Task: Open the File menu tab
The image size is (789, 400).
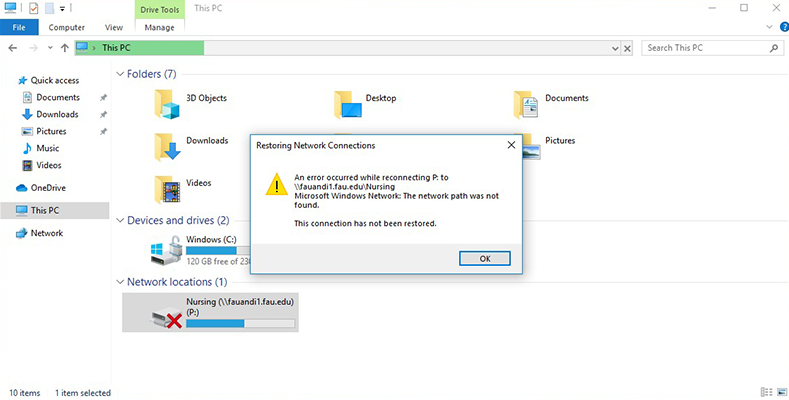Action: point(18,28)
